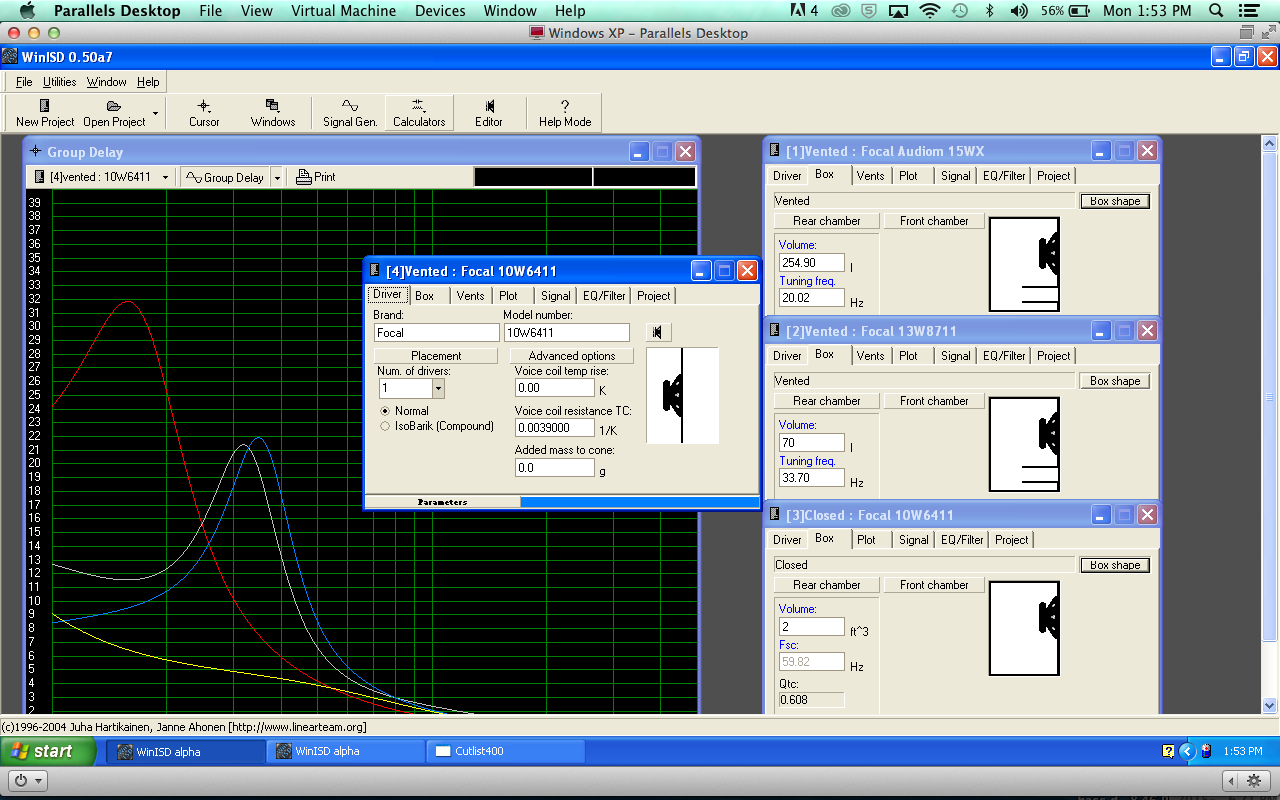Viewport: 1280px width, 800px height.
Task: Click the Wi-Fi status icon
Action: pyautogui.click(x=930, y=11)
